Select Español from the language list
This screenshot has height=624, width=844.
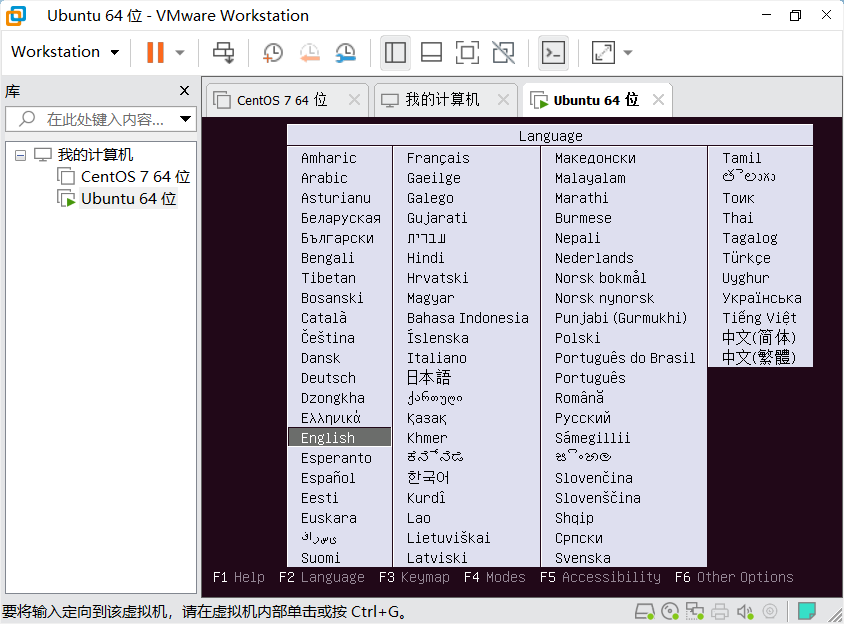coord(328,478)
